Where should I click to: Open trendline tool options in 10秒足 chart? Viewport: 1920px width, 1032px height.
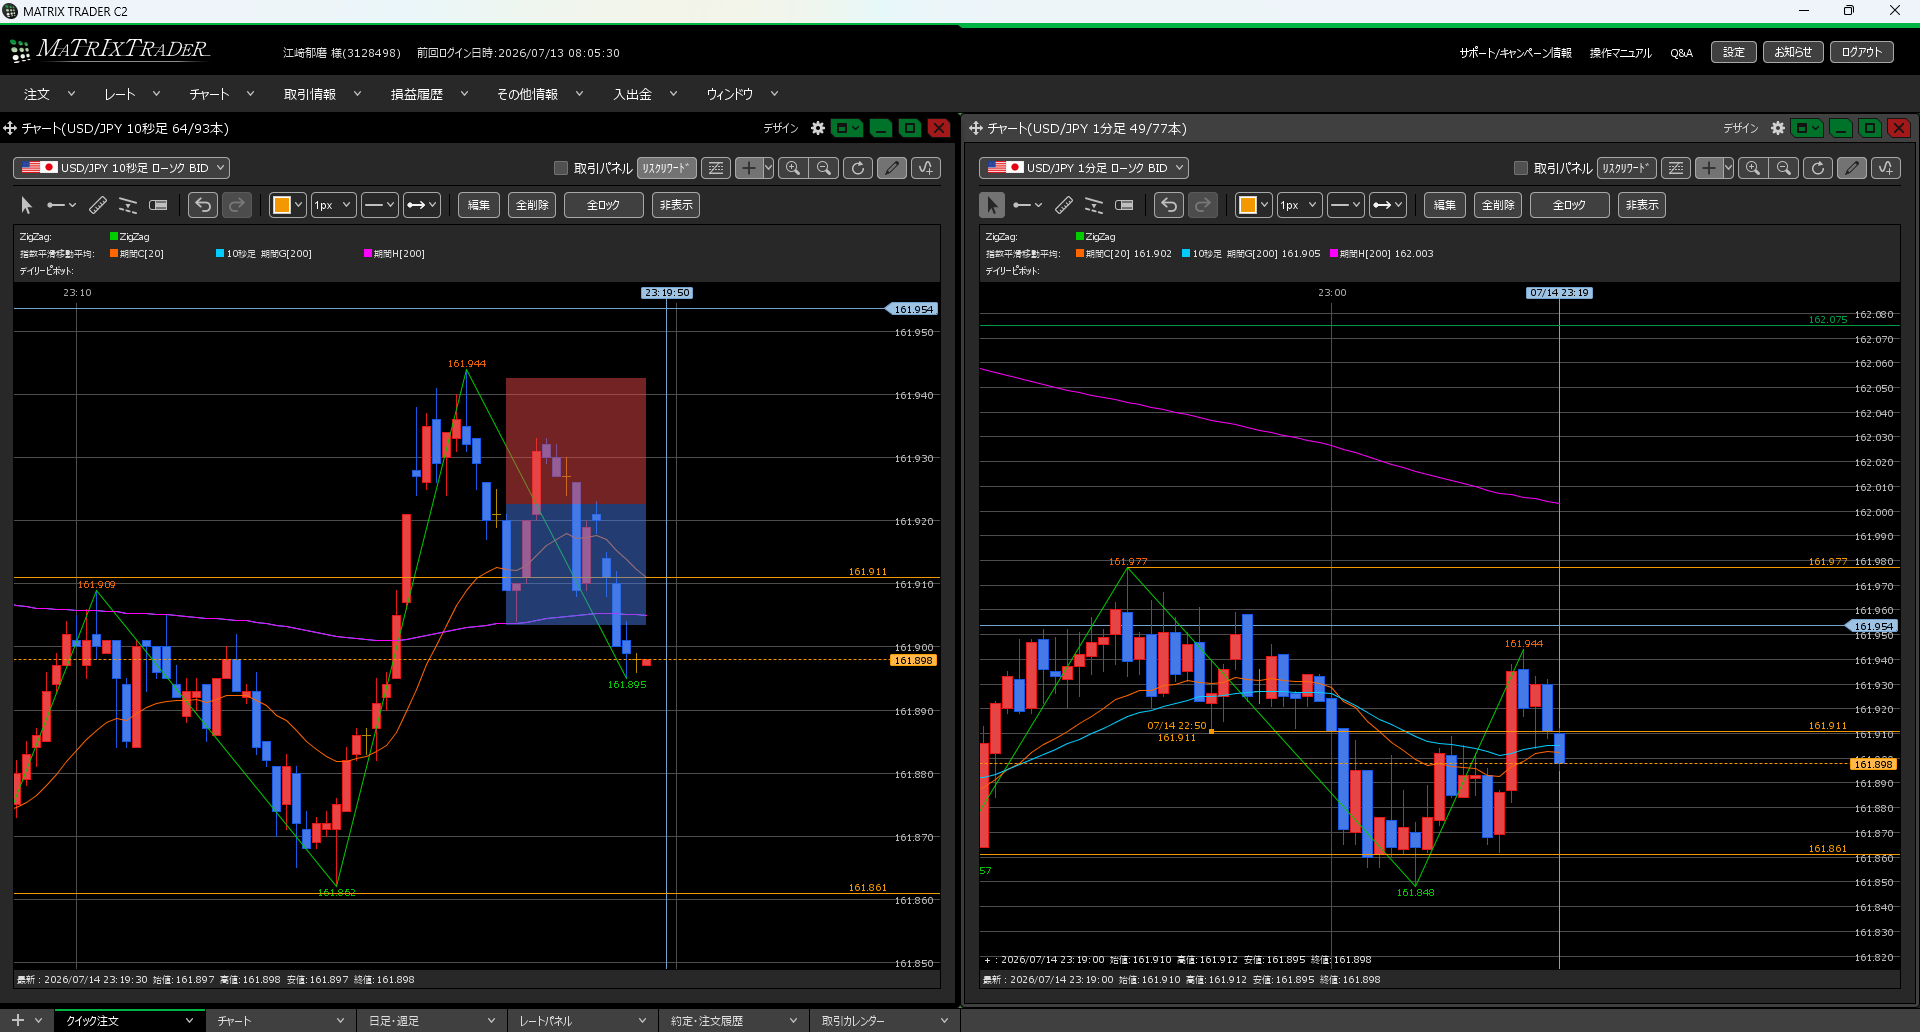(62, 205)
